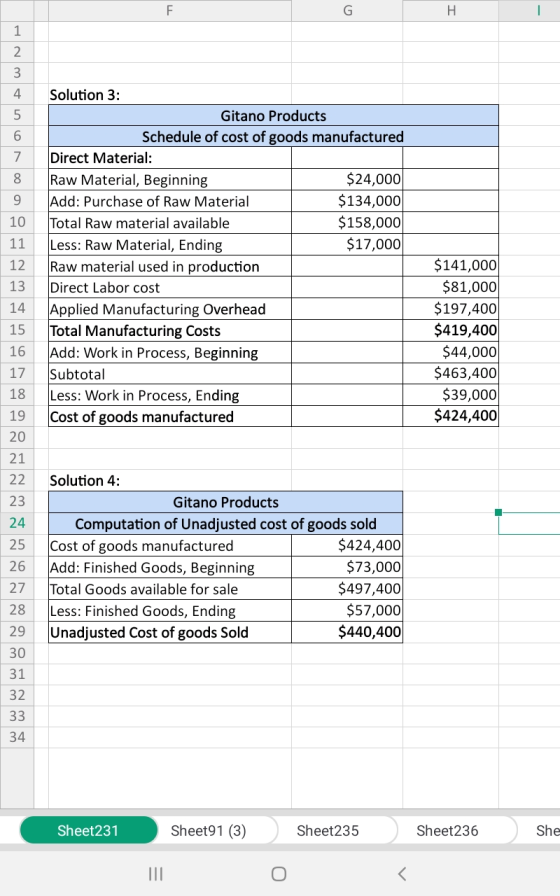Open the Sheet91 (3) tab

209,830
